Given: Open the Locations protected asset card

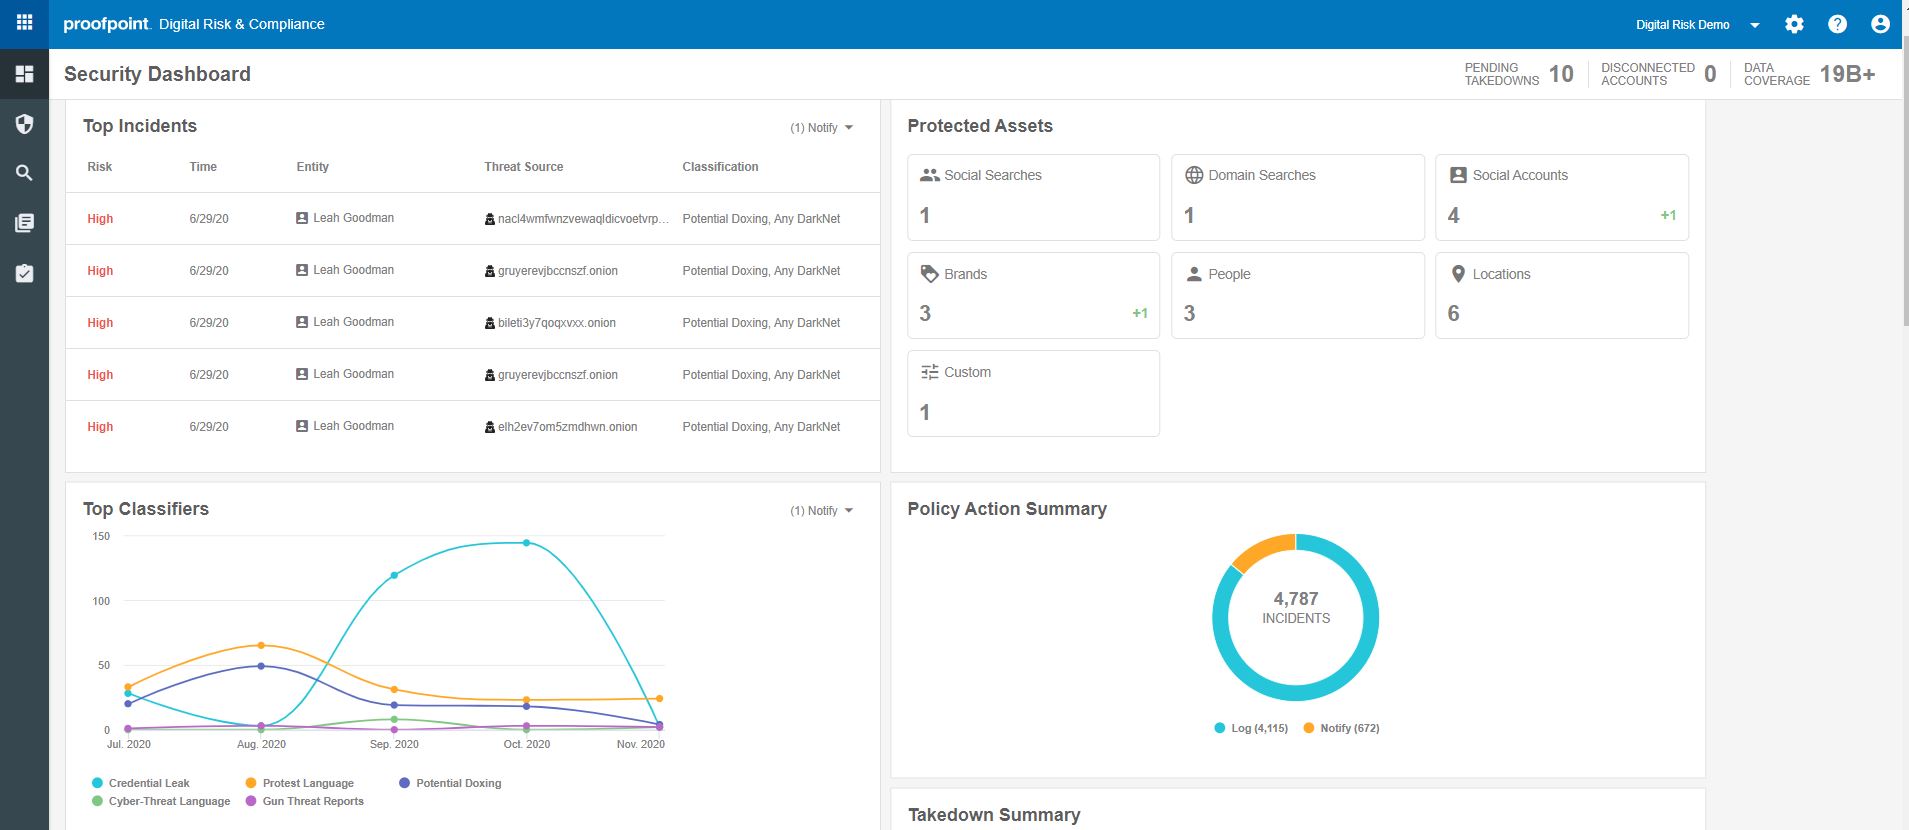Looking at the screenshot, I should [1562, 295].
